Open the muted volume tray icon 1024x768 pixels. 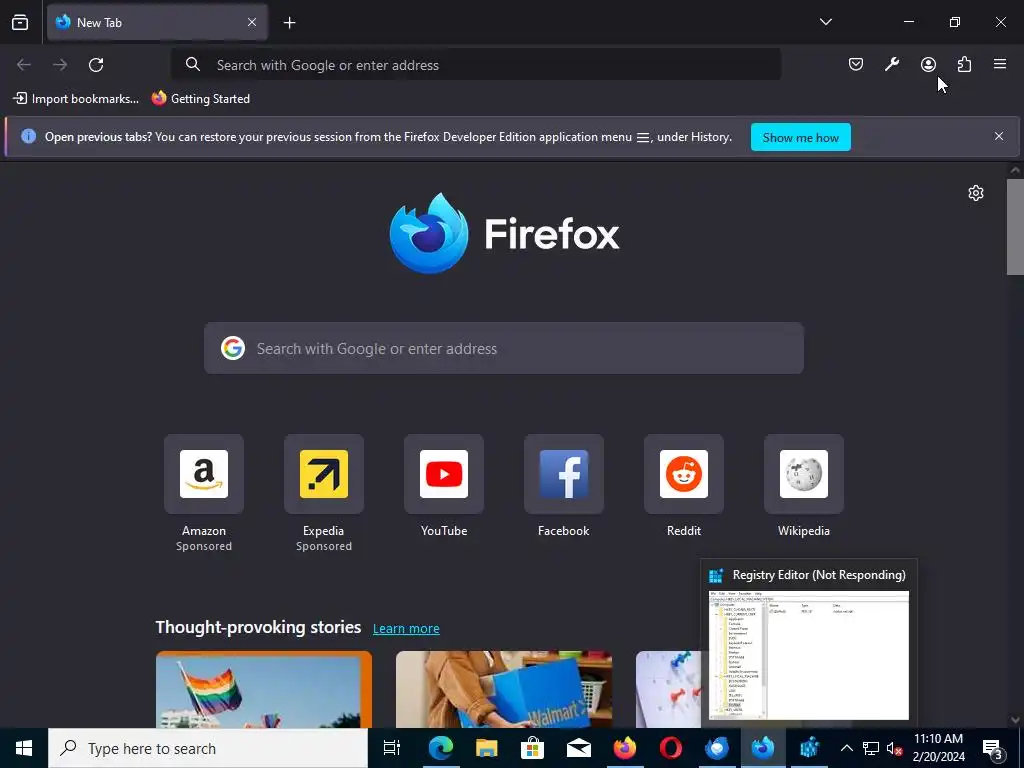click(895, 748)
